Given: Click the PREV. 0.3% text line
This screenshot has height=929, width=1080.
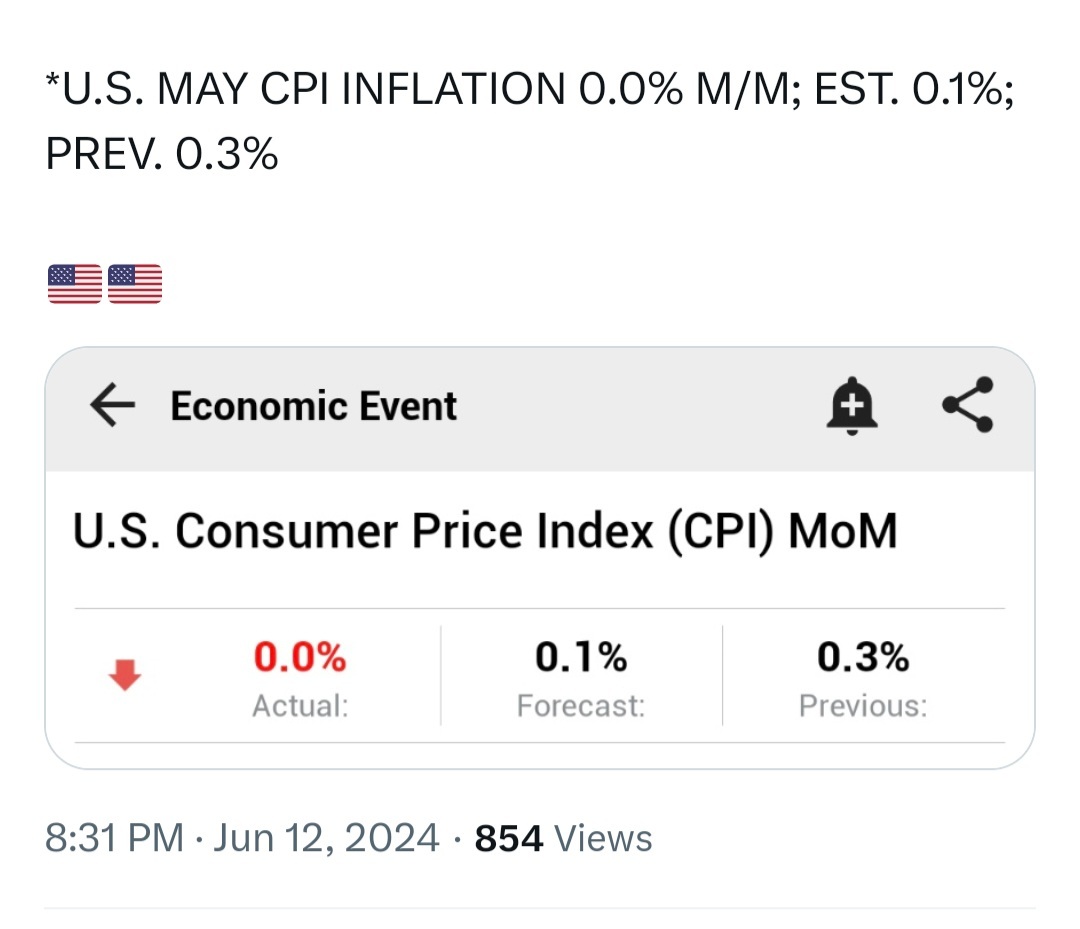Looking at the screenshot, I should (162, 153).
